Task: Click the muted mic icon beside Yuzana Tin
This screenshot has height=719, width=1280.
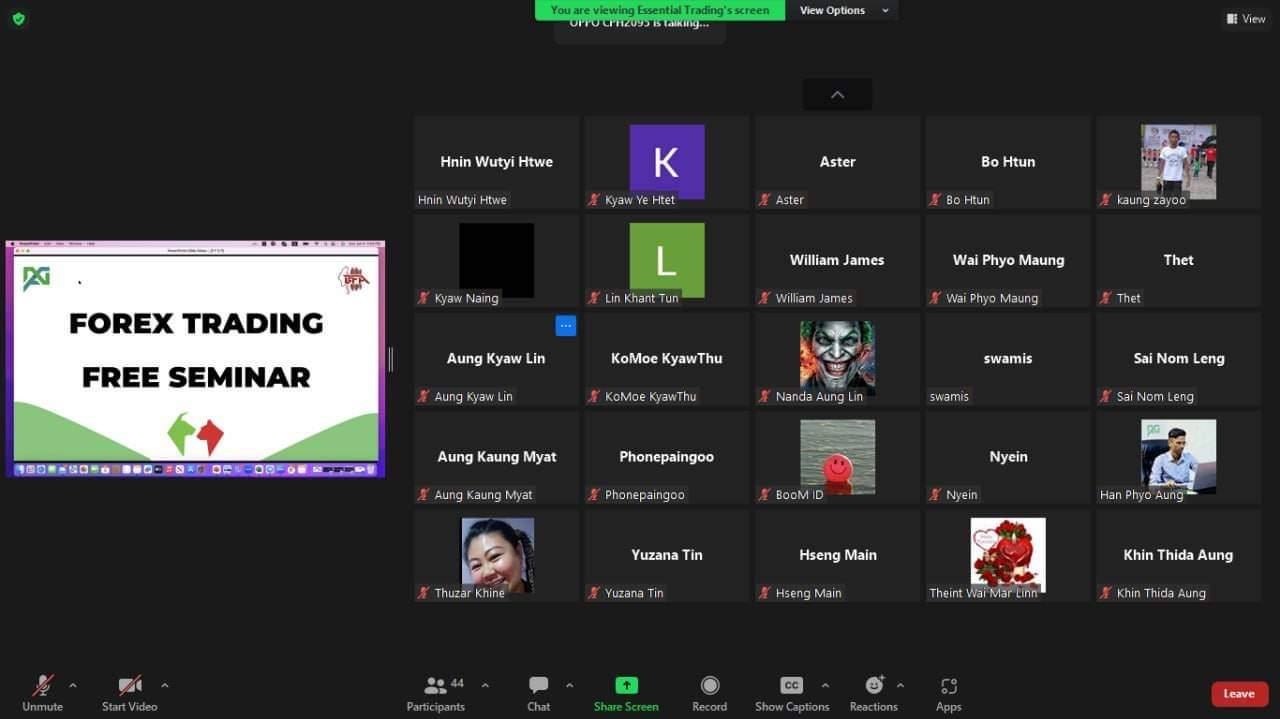Action: (x=594, y=593)
